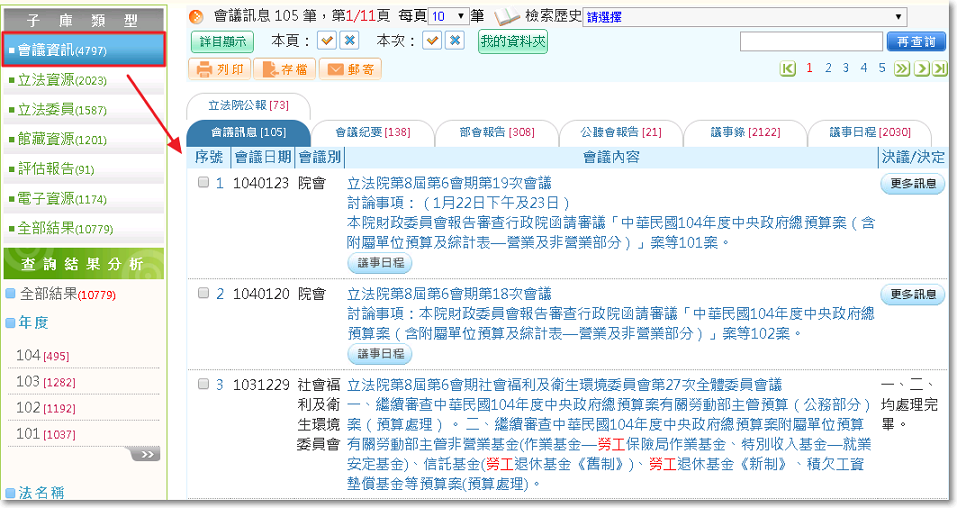Jump to first page using pagination arrow
This screenshot has width=957, height=508.
coord(788,68)
